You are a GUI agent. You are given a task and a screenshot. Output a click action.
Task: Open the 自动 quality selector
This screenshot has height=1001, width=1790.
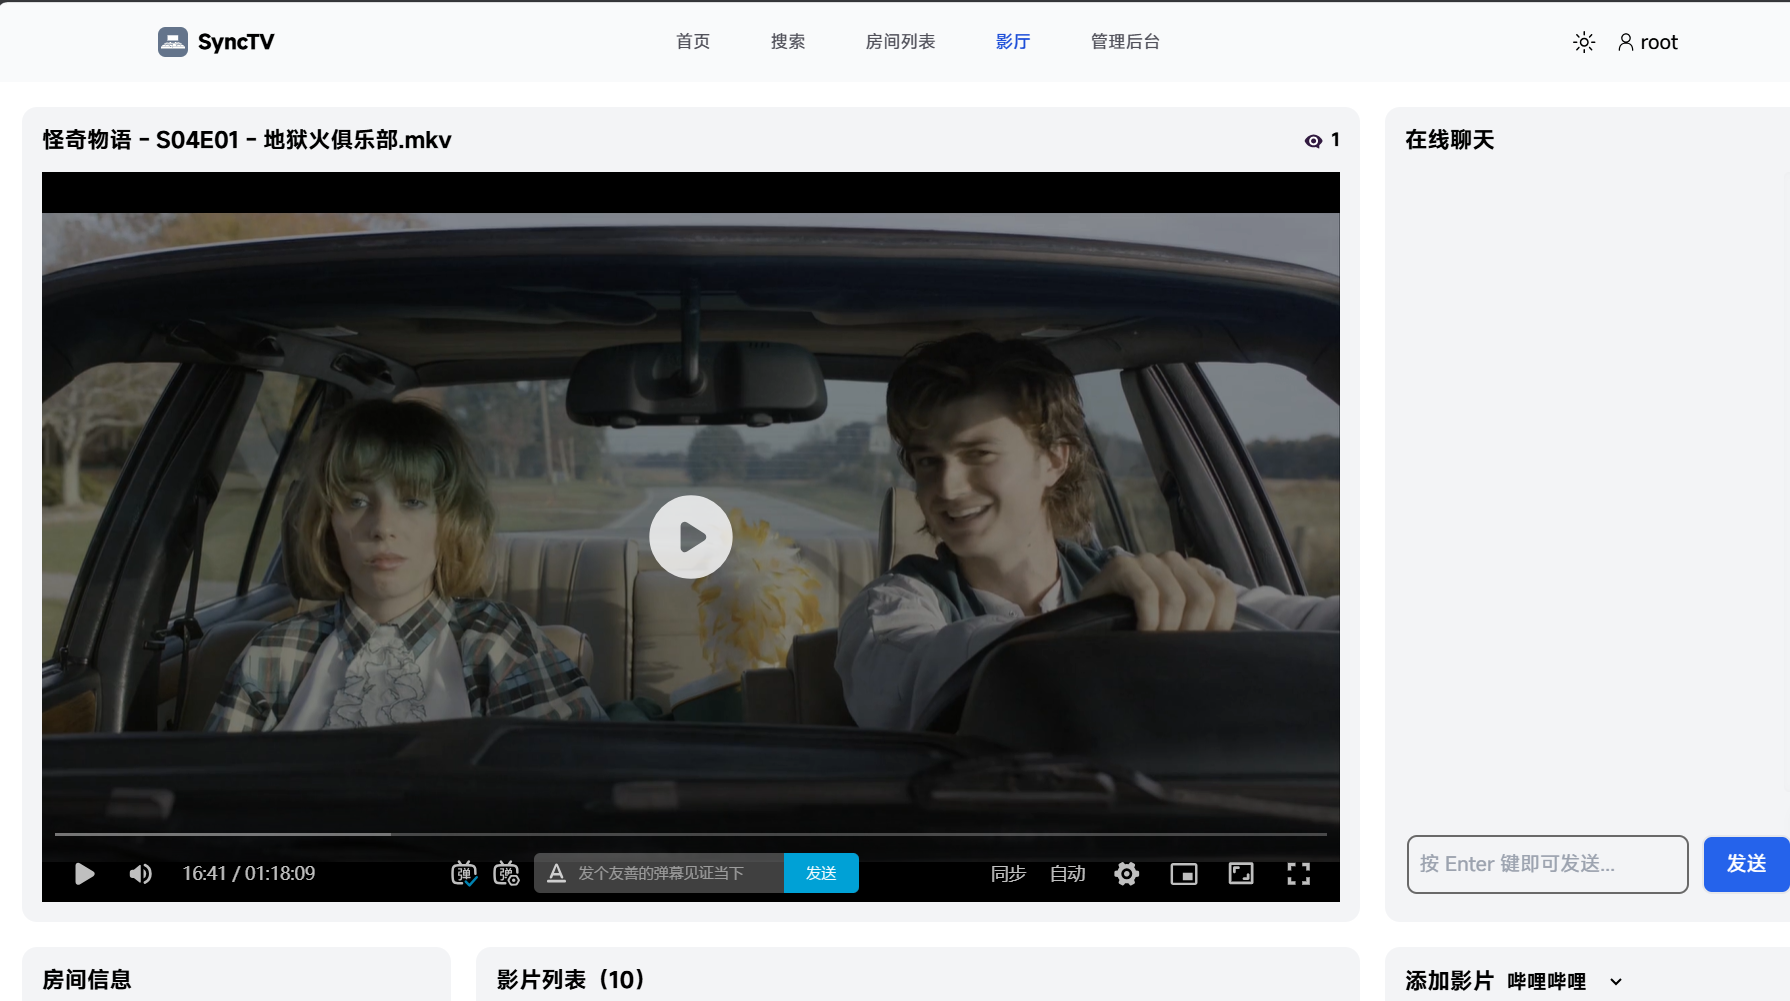1068,874
